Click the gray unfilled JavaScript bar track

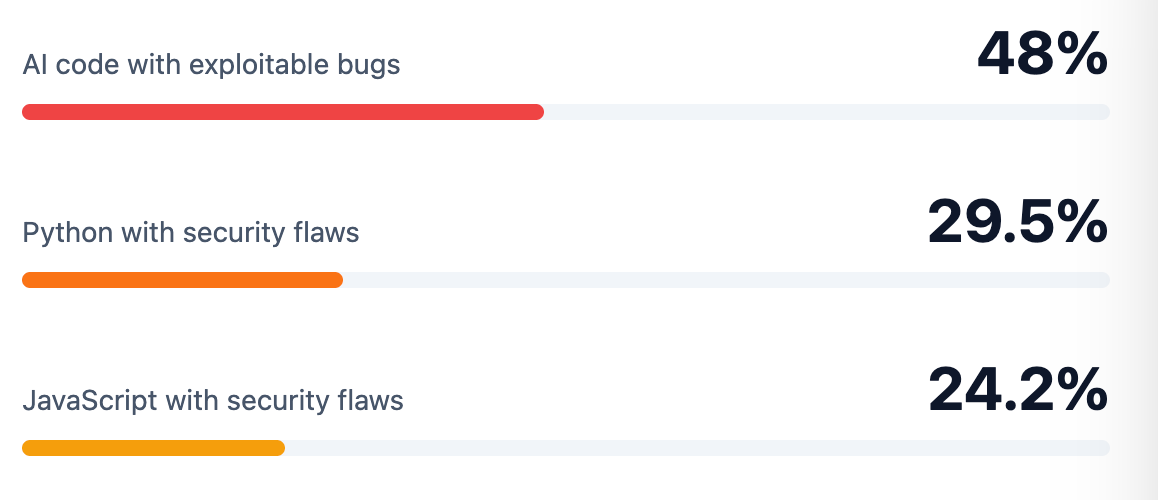coord(697,448)
